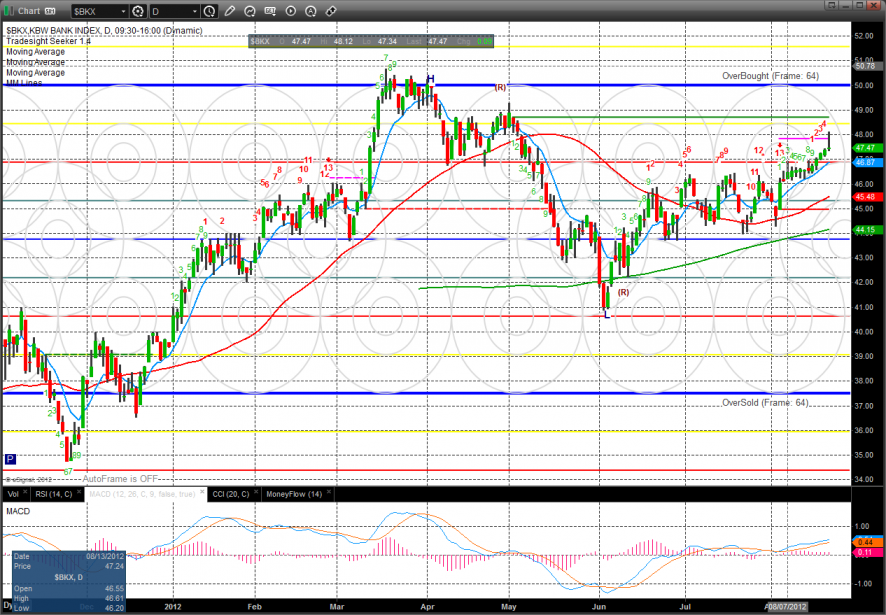Select the pencil drawing tools icon
886x615 pixels.
click(x=229, y=11)
